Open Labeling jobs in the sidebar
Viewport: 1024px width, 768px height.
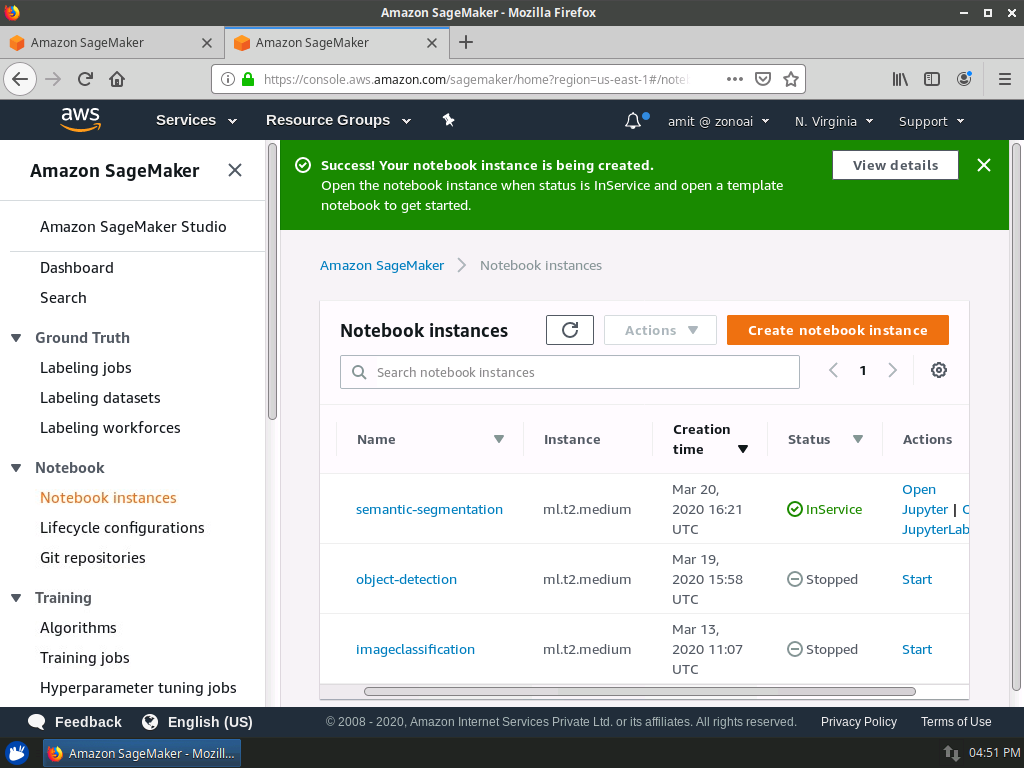coord(86,368)
